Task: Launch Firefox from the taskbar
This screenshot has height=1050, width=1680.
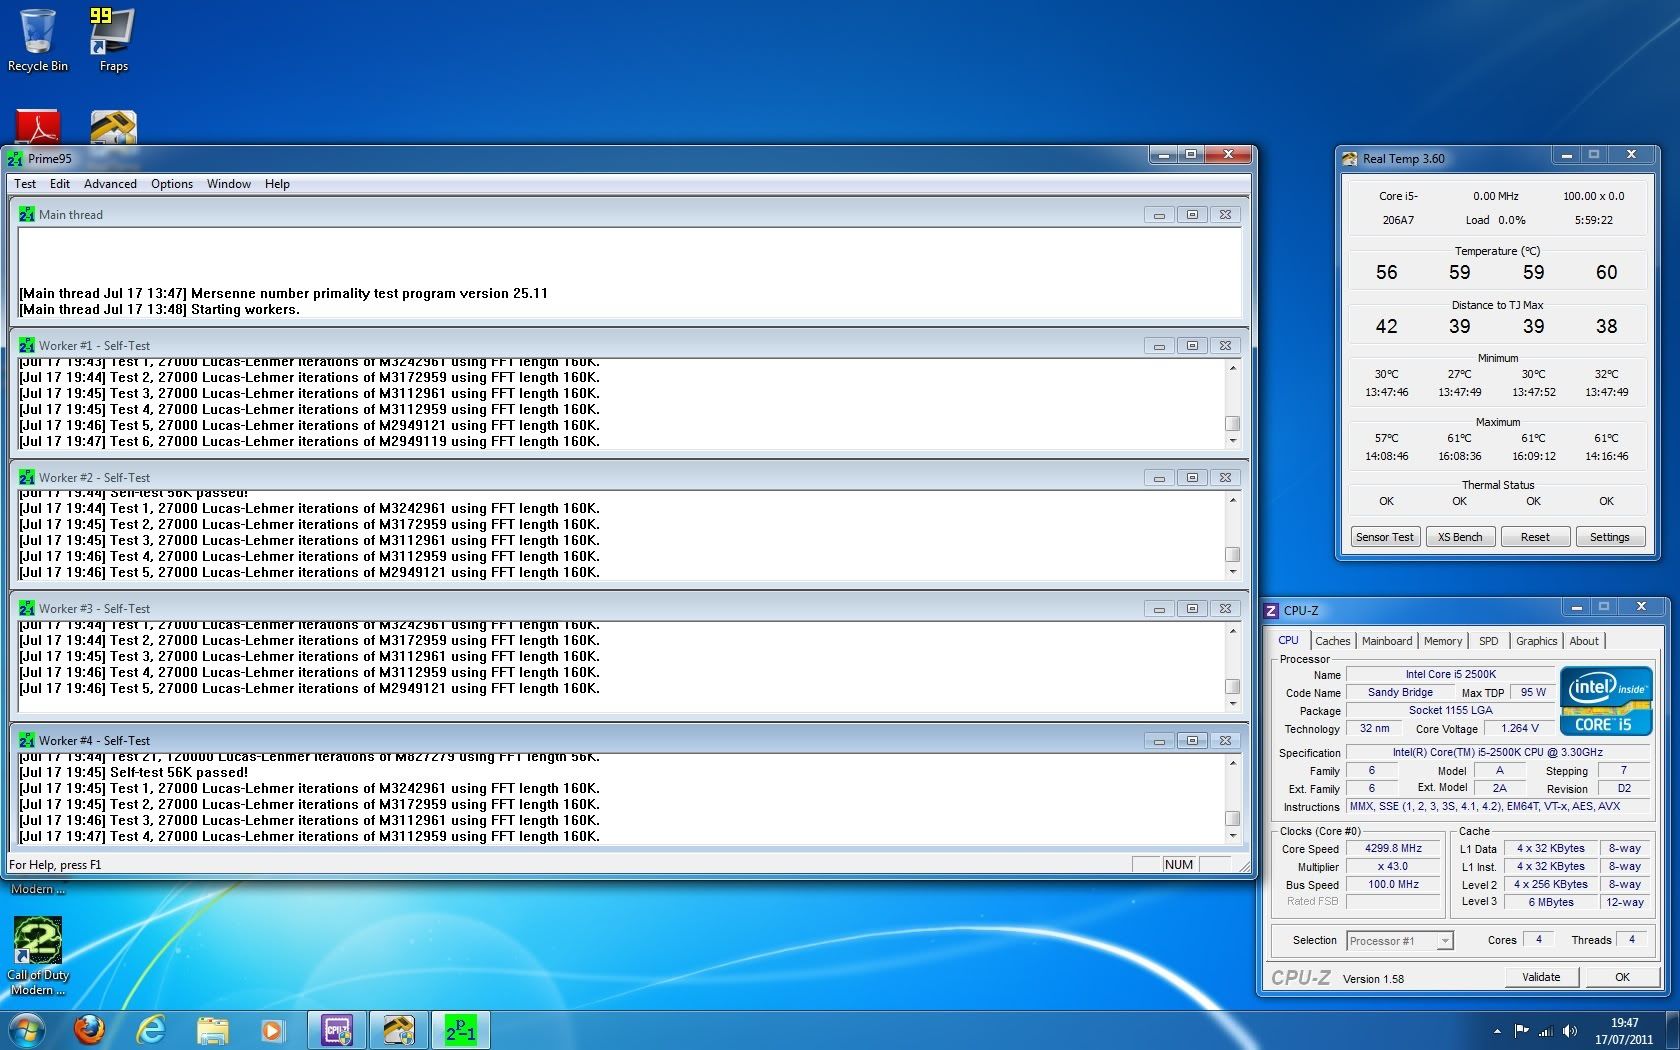Action: tap(90, 1029)
